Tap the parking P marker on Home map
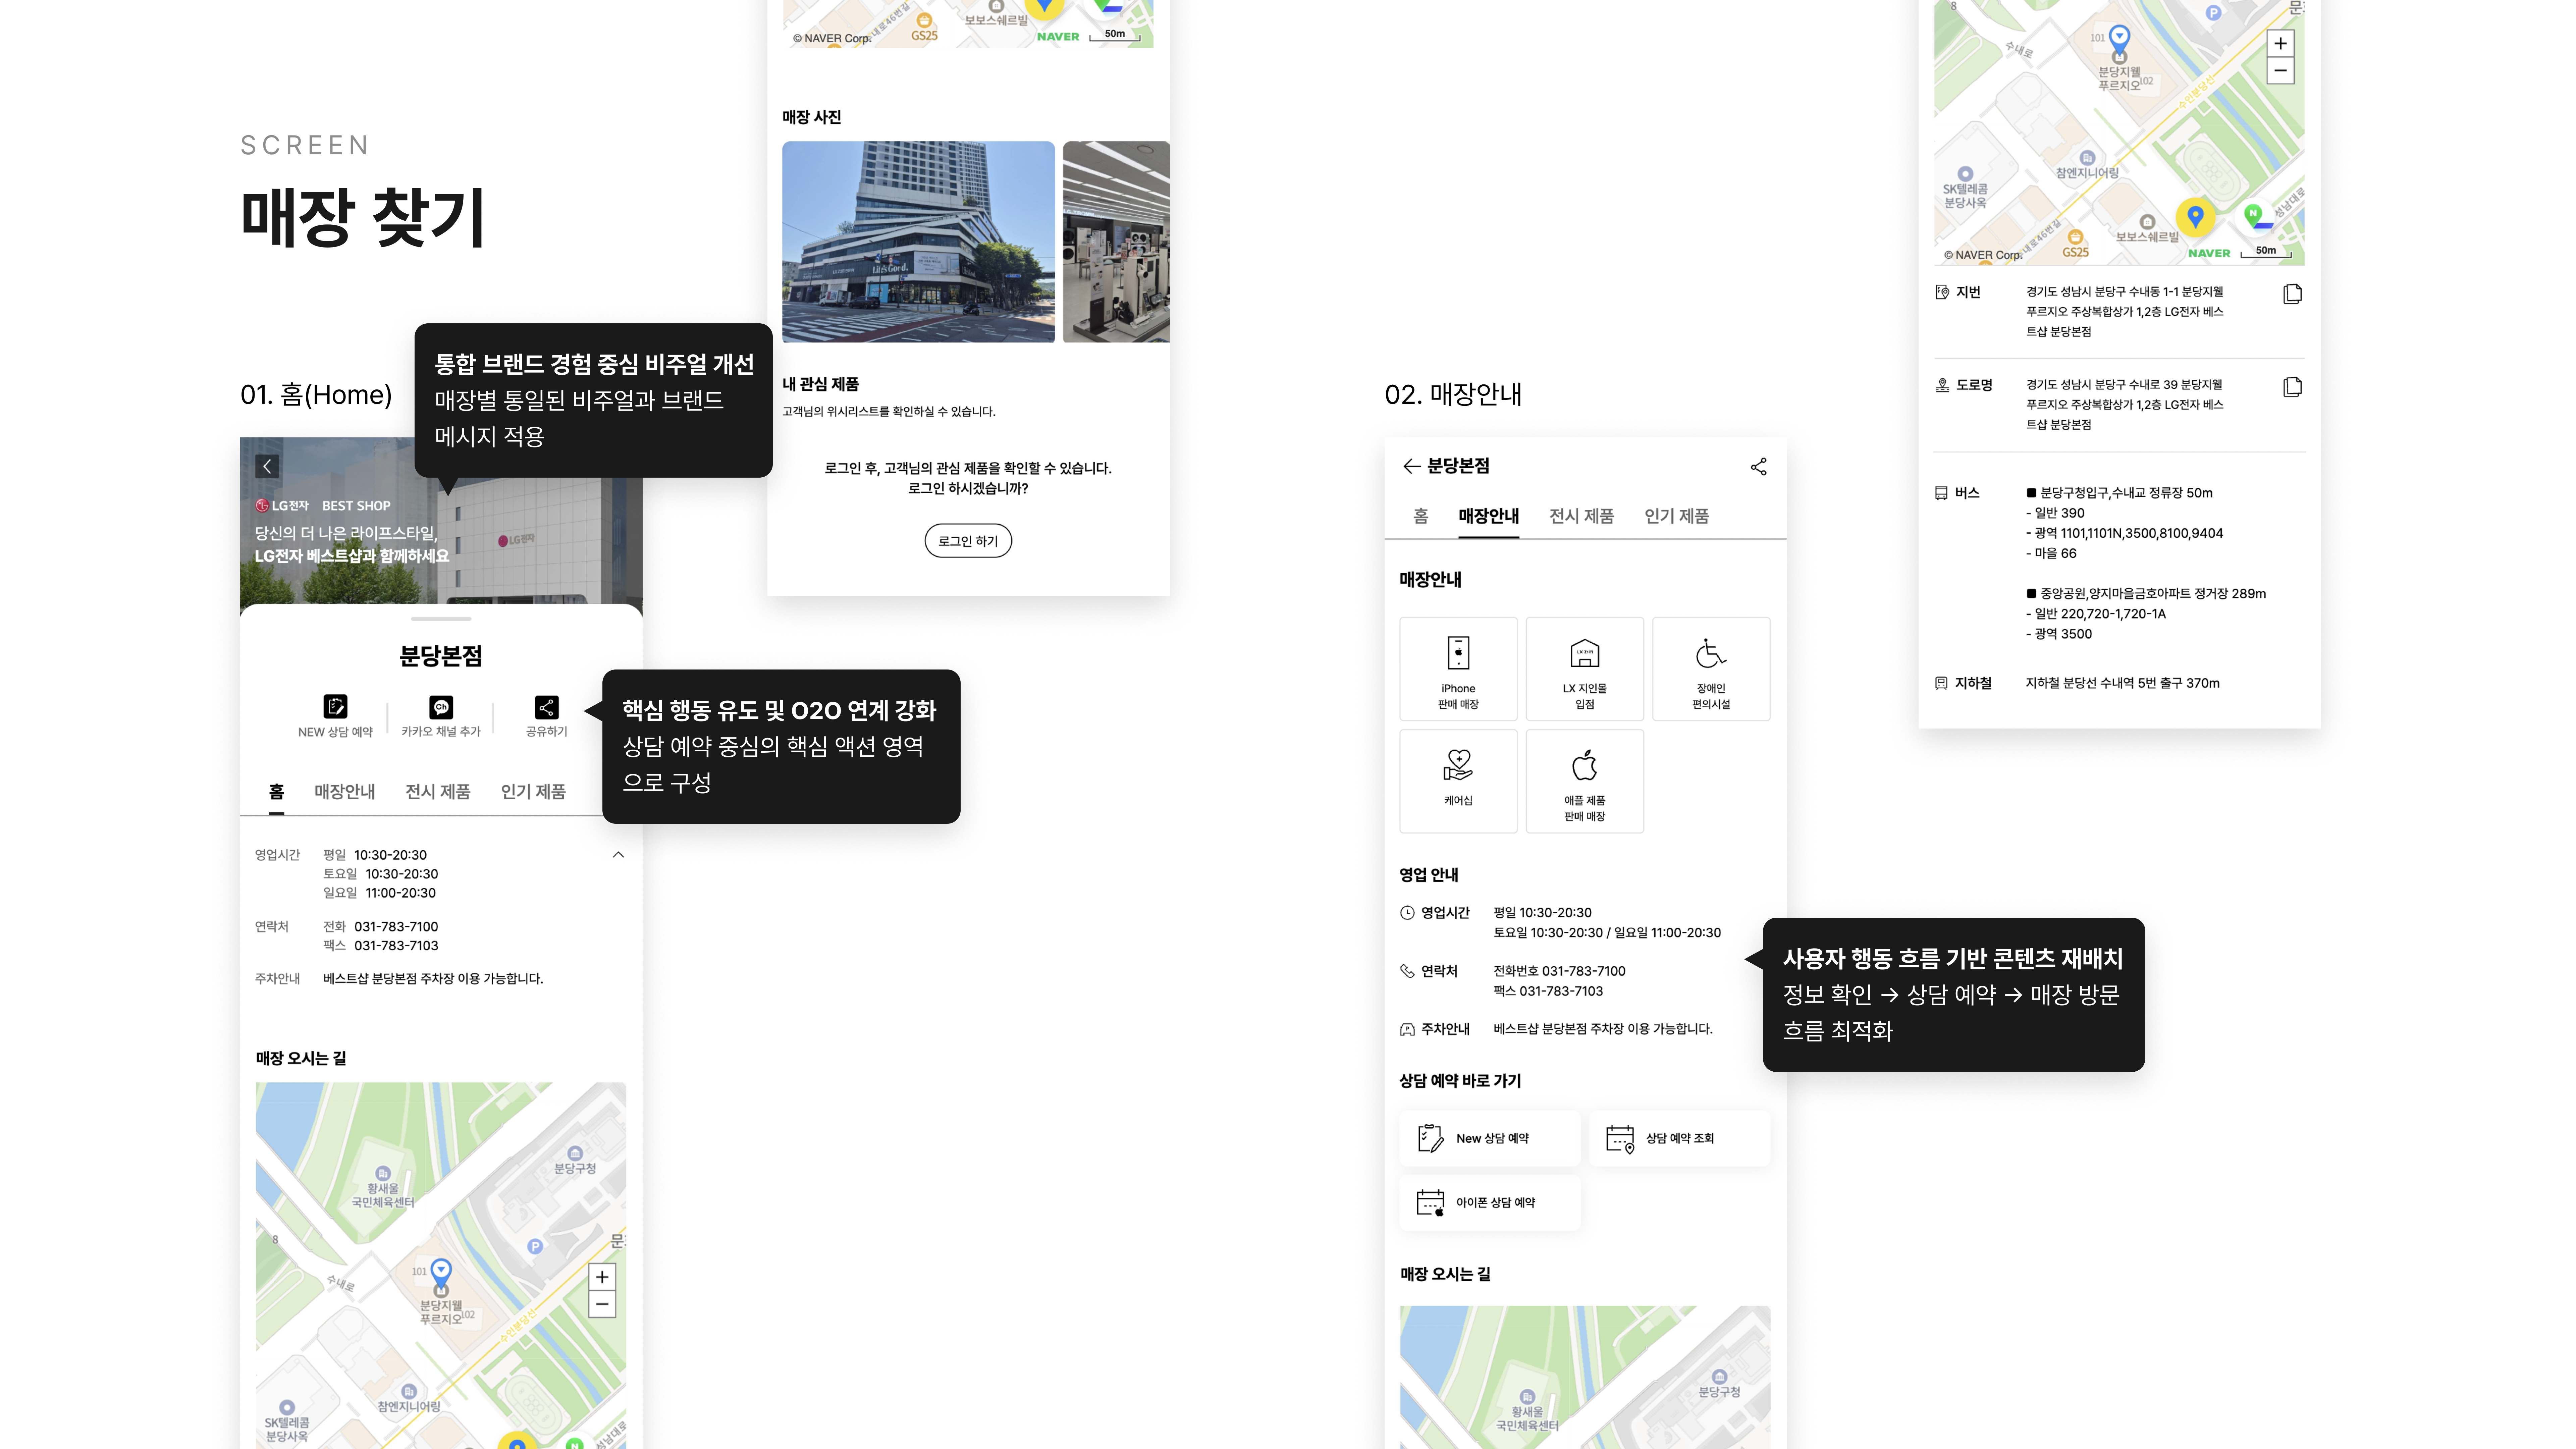The height and width of the screenshot is (1449, 2576). coord(535,1246)
